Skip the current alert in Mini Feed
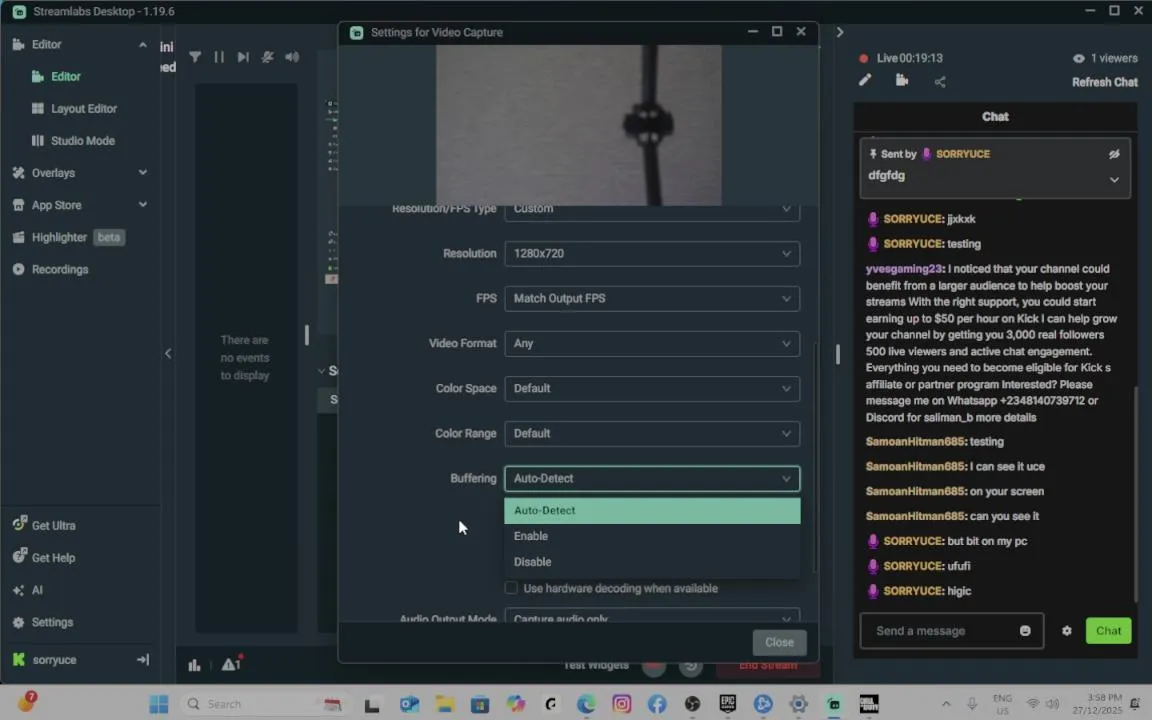1152x720 pixels. coord(243,57)
